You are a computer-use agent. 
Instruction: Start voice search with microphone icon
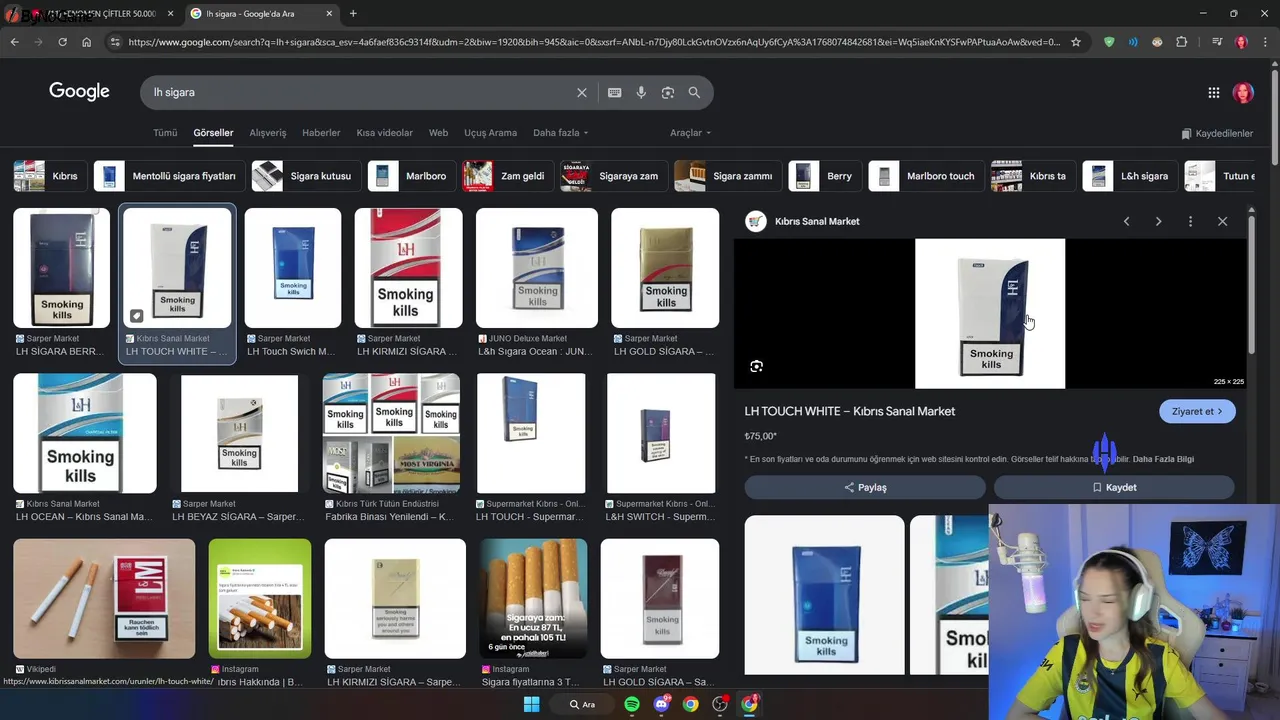point(641,92)
